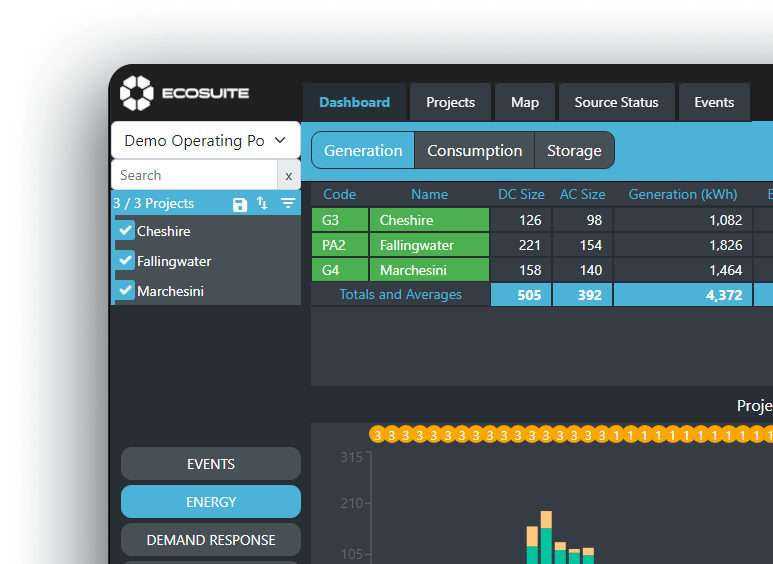Open the filter icon in Projects header
This screenshot has height=564, width=773.
288,204
